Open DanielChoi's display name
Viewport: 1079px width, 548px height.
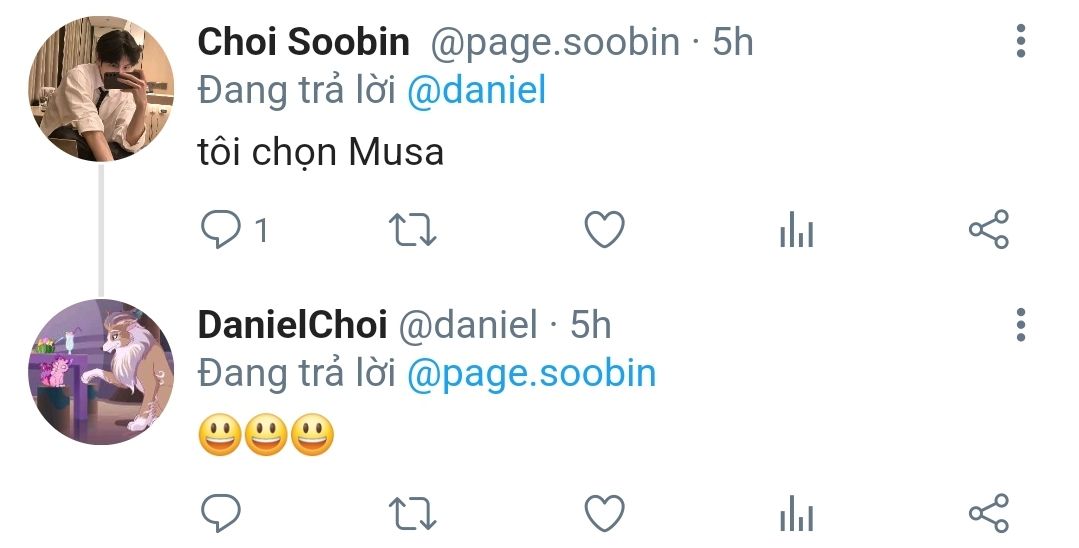[292, 324]
